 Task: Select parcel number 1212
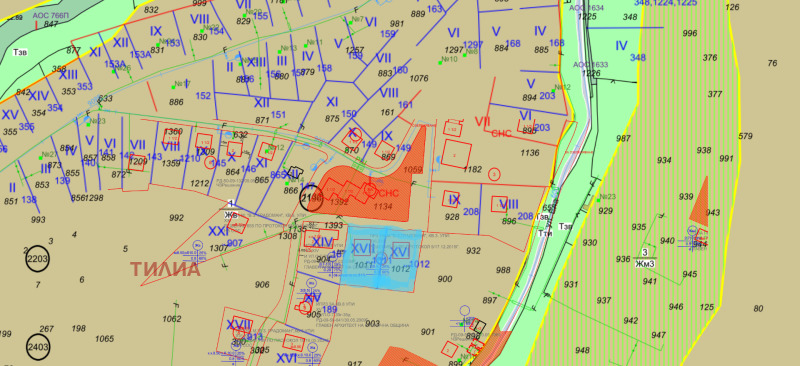point(200,183)
